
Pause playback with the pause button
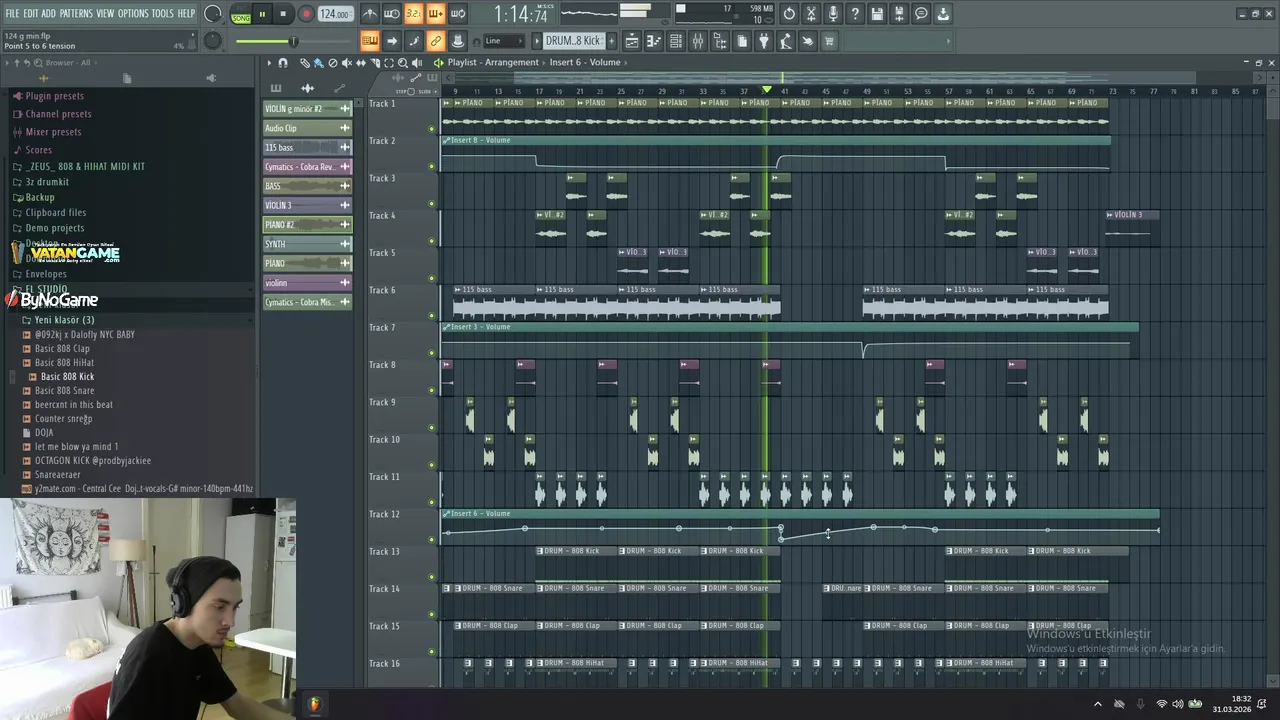click(x=262, y=14)
